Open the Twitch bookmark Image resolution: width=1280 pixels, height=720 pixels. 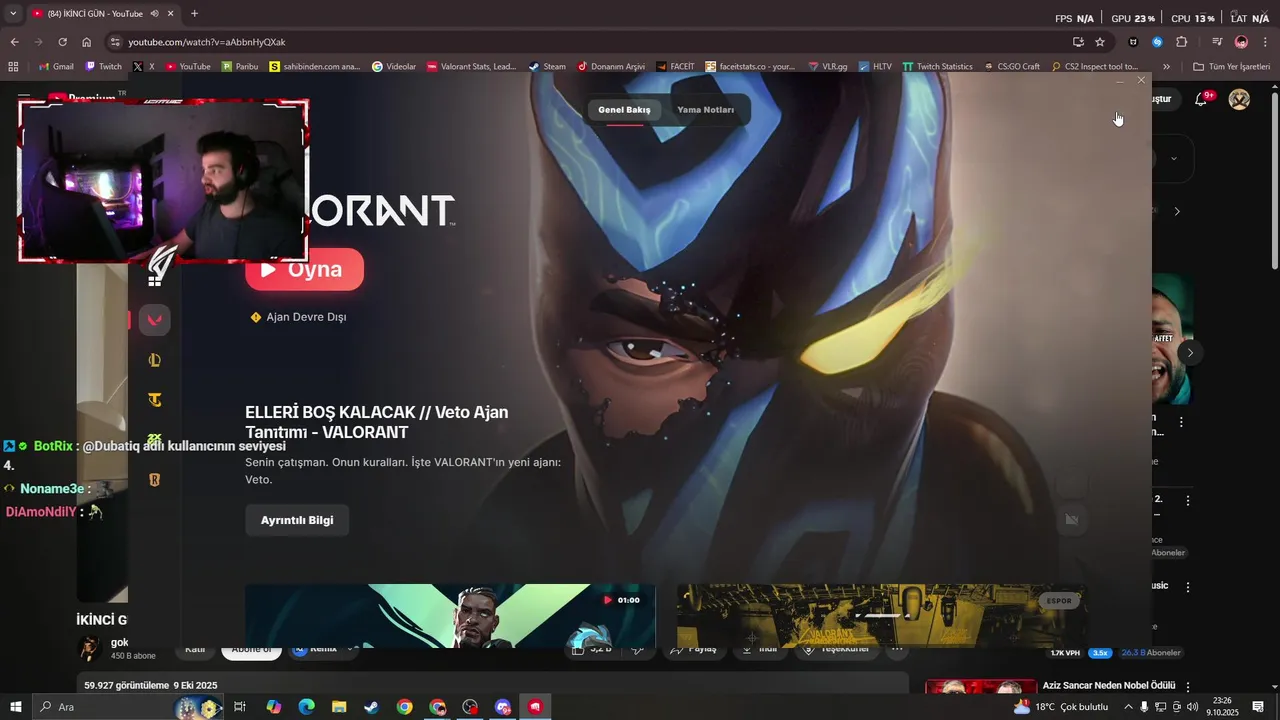[x=104, y=67]
